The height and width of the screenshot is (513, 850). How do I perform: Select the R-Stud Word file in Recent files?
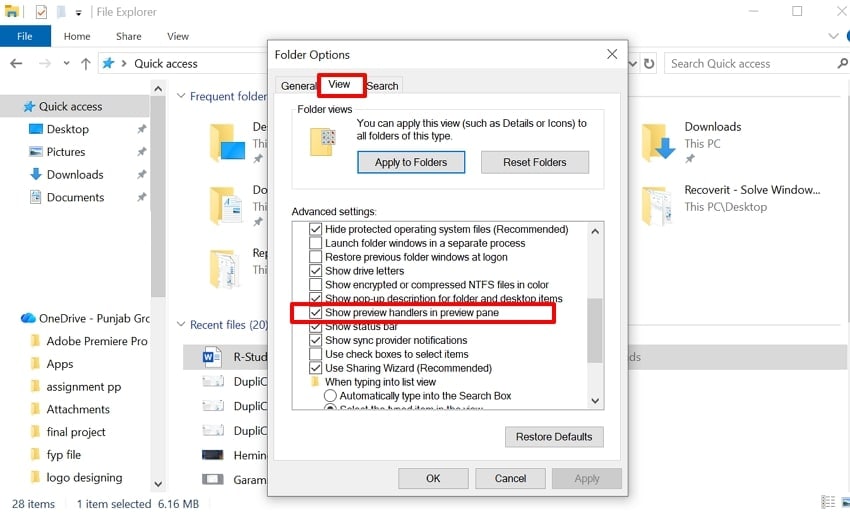click(x=235, y=357)
